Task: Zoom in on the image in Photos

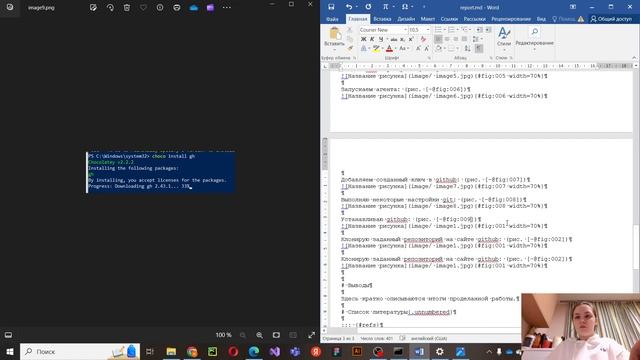Action: 260,335
